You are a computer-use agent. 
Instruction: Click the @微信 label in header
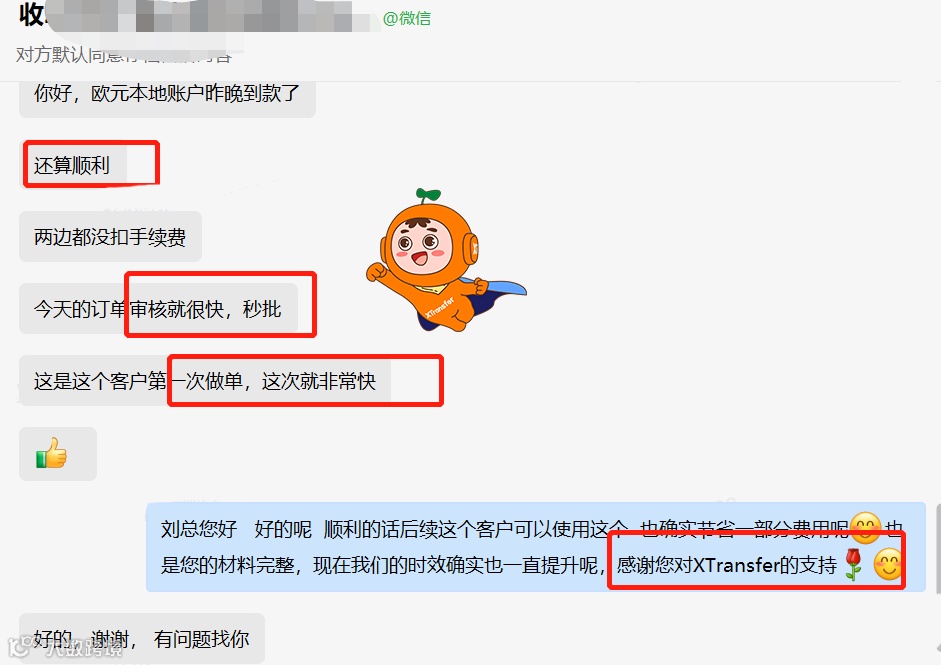tap(407, 19)
